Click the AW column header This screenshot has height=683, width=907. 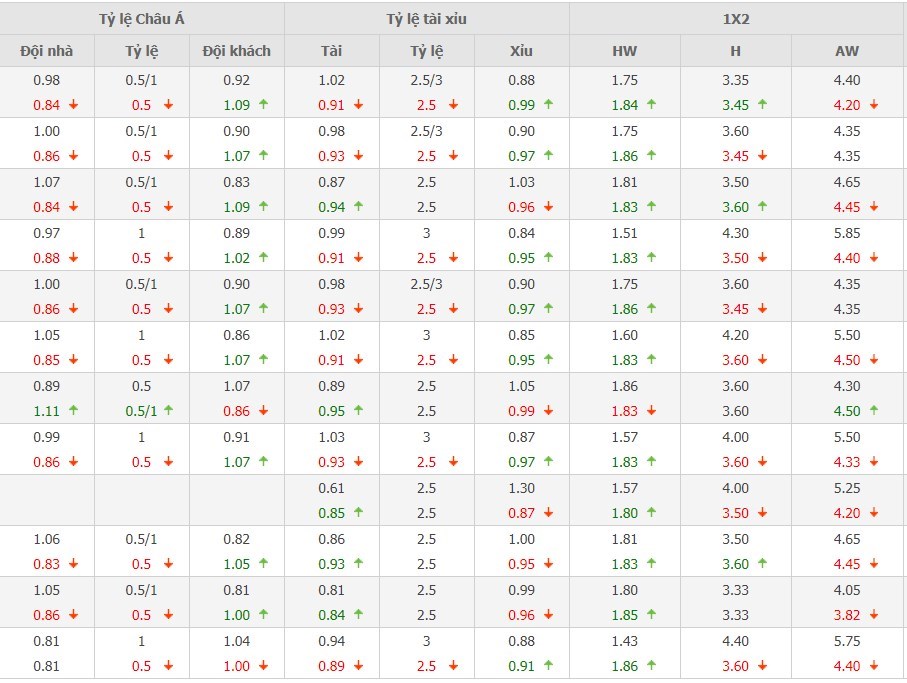[847, 51]
